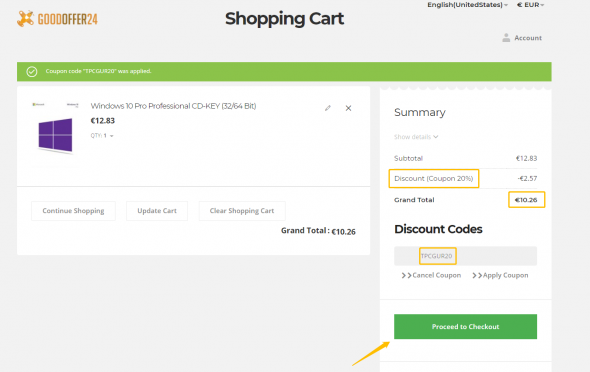
Task: Open the Account user icon
Action: pos(506,38)
